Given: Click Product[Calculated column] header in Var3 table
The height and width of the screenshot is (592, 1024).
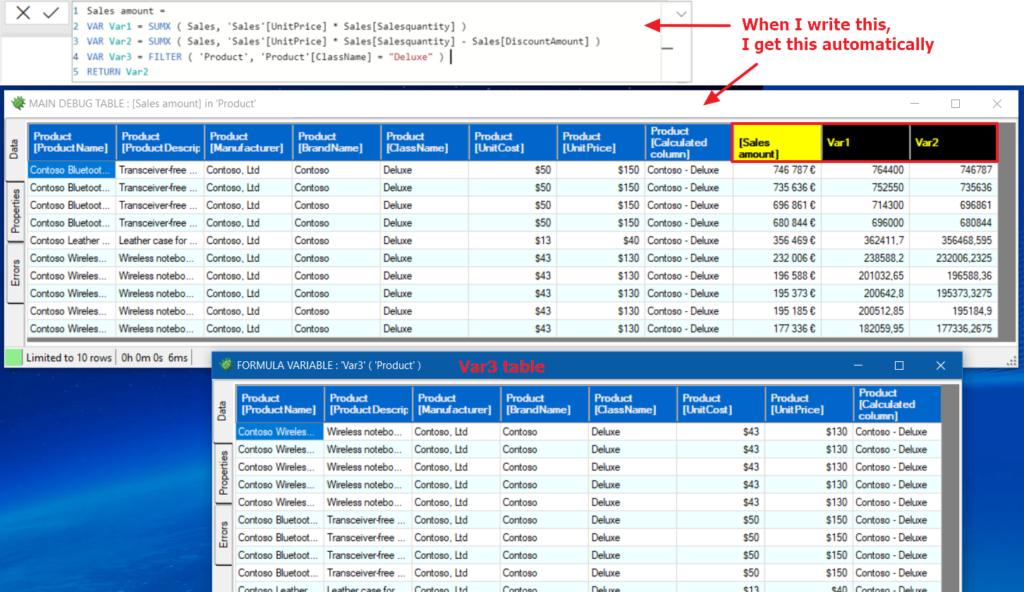Looking at the screenshot, I should pyautogui.click(x=897, y=404).
